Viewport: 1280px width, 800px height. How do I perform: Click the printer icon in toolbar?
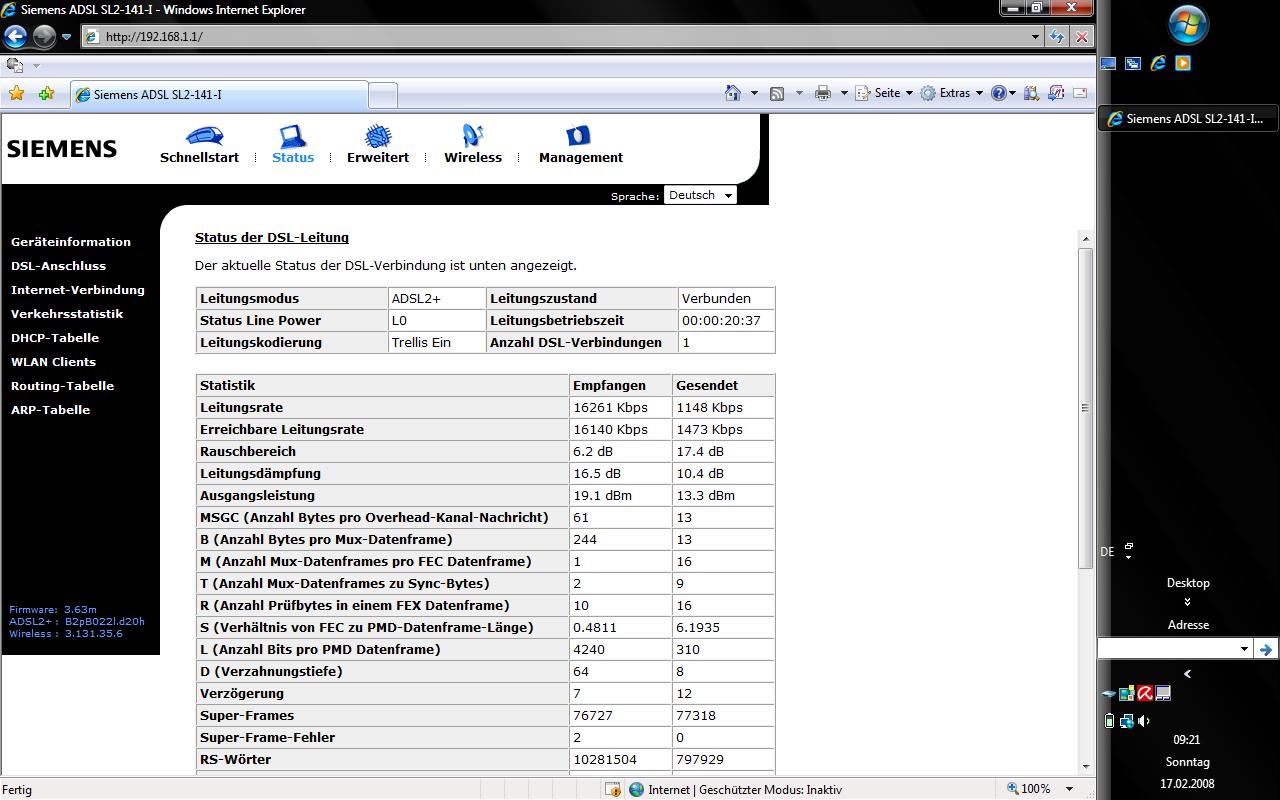823,93
